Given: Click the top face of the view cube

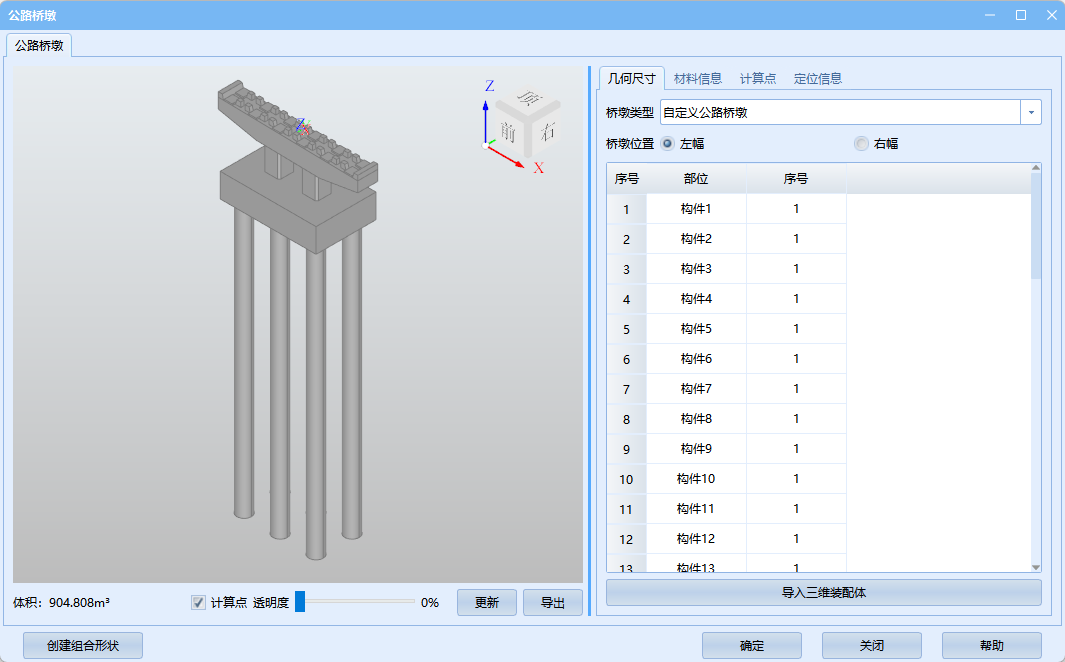Looking at the screenshot, I should [529, 100].
